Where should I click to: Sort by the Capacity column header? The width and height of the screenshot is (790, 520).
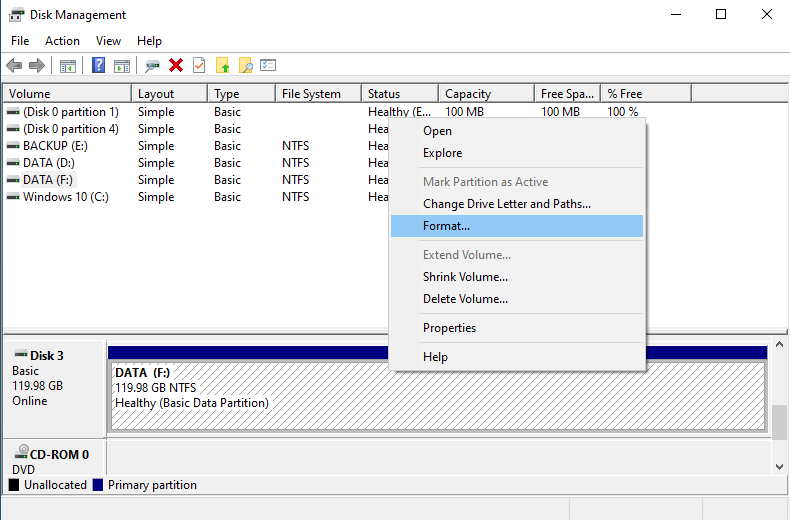click(487, 94)
